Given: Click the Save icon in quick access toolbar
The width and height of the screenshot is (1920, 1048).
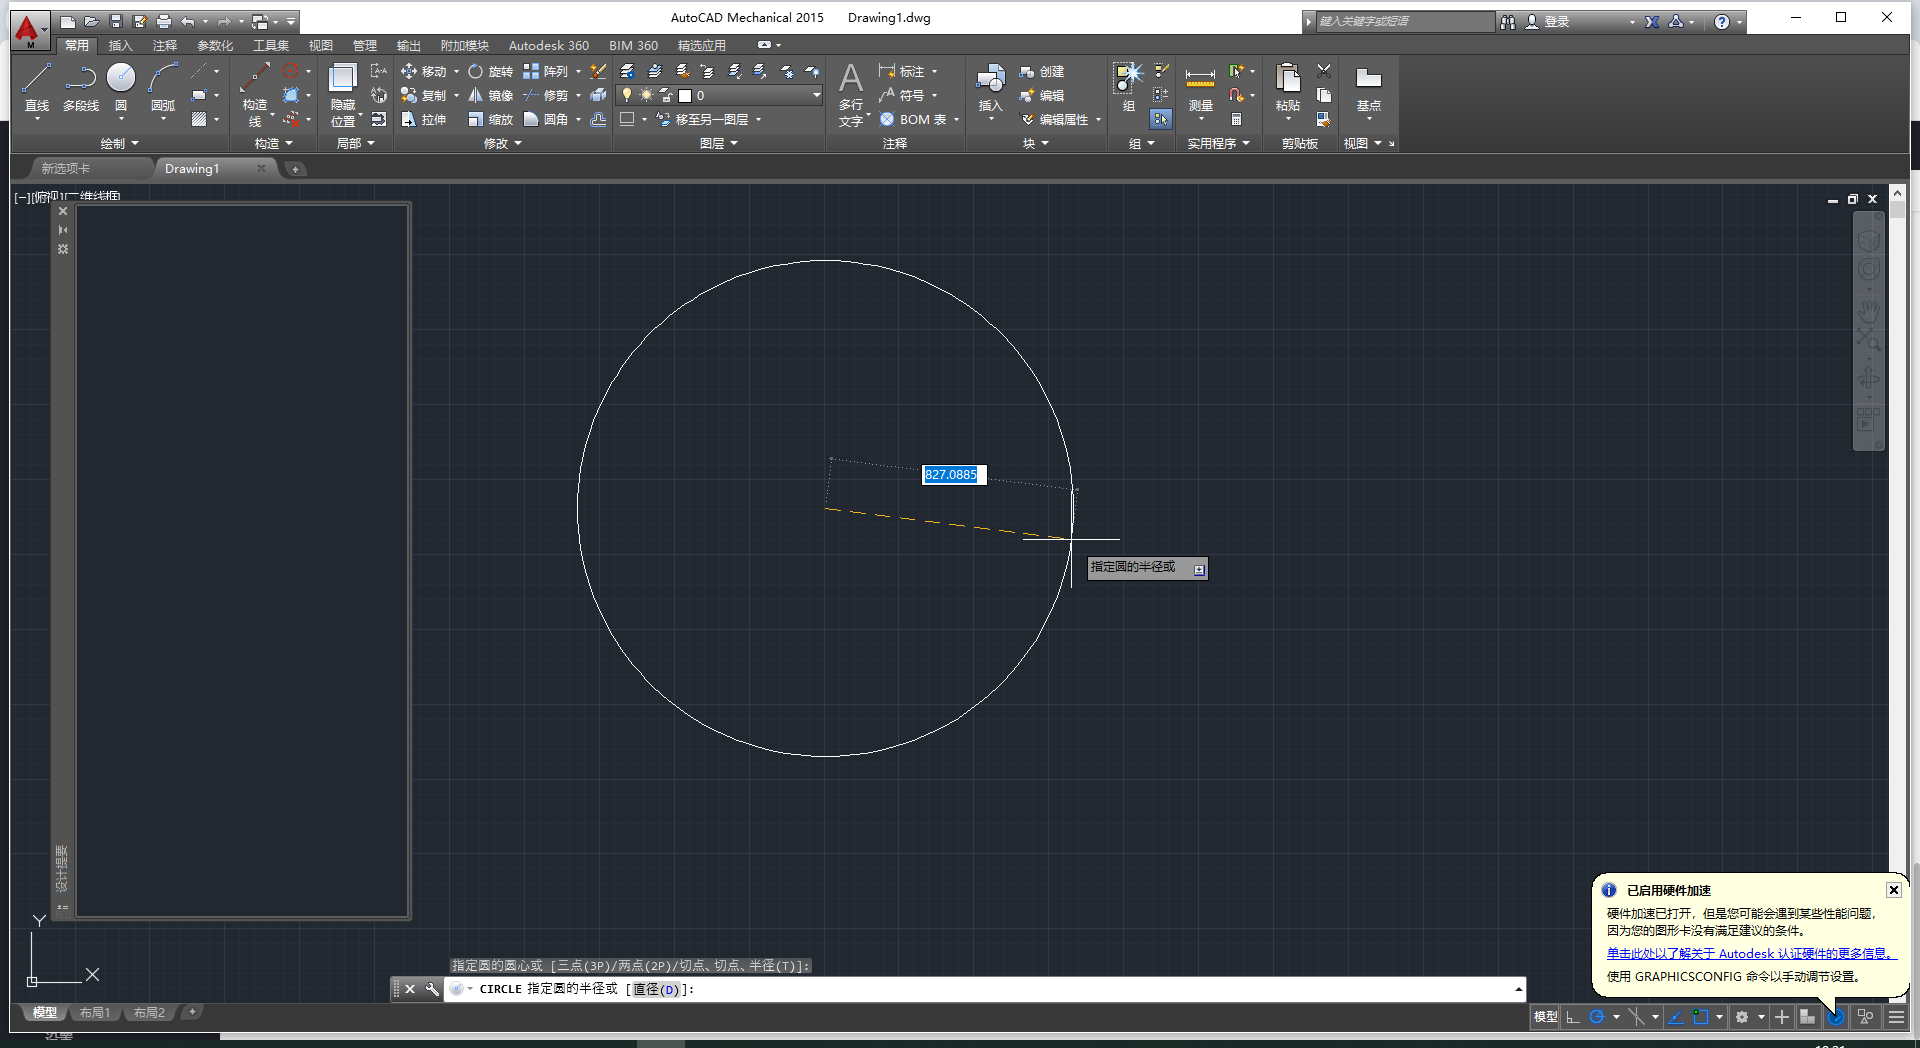Looking at the screenshot, I should coord(116,21).
